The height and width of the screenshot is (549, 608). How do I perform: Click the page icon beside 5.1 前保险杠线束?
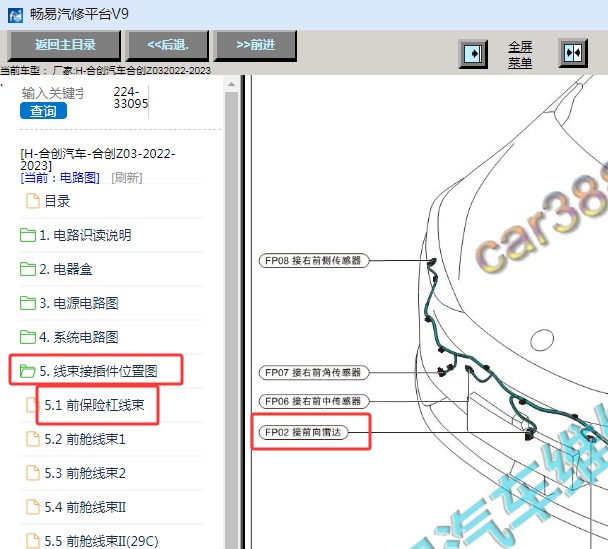pyautogui.click(x=33, y=405)
